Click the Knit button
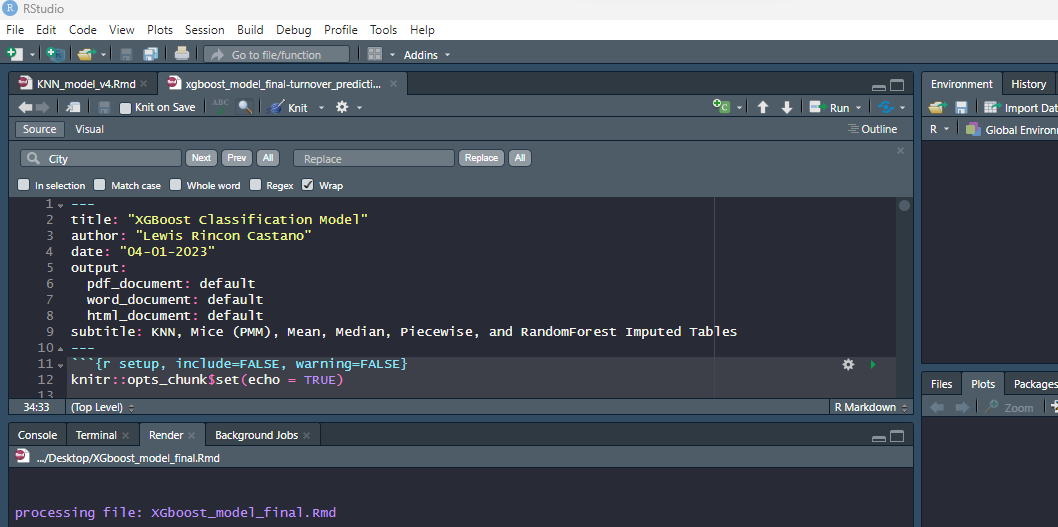This screenshot has height=527, width=1058. (287, 107)
